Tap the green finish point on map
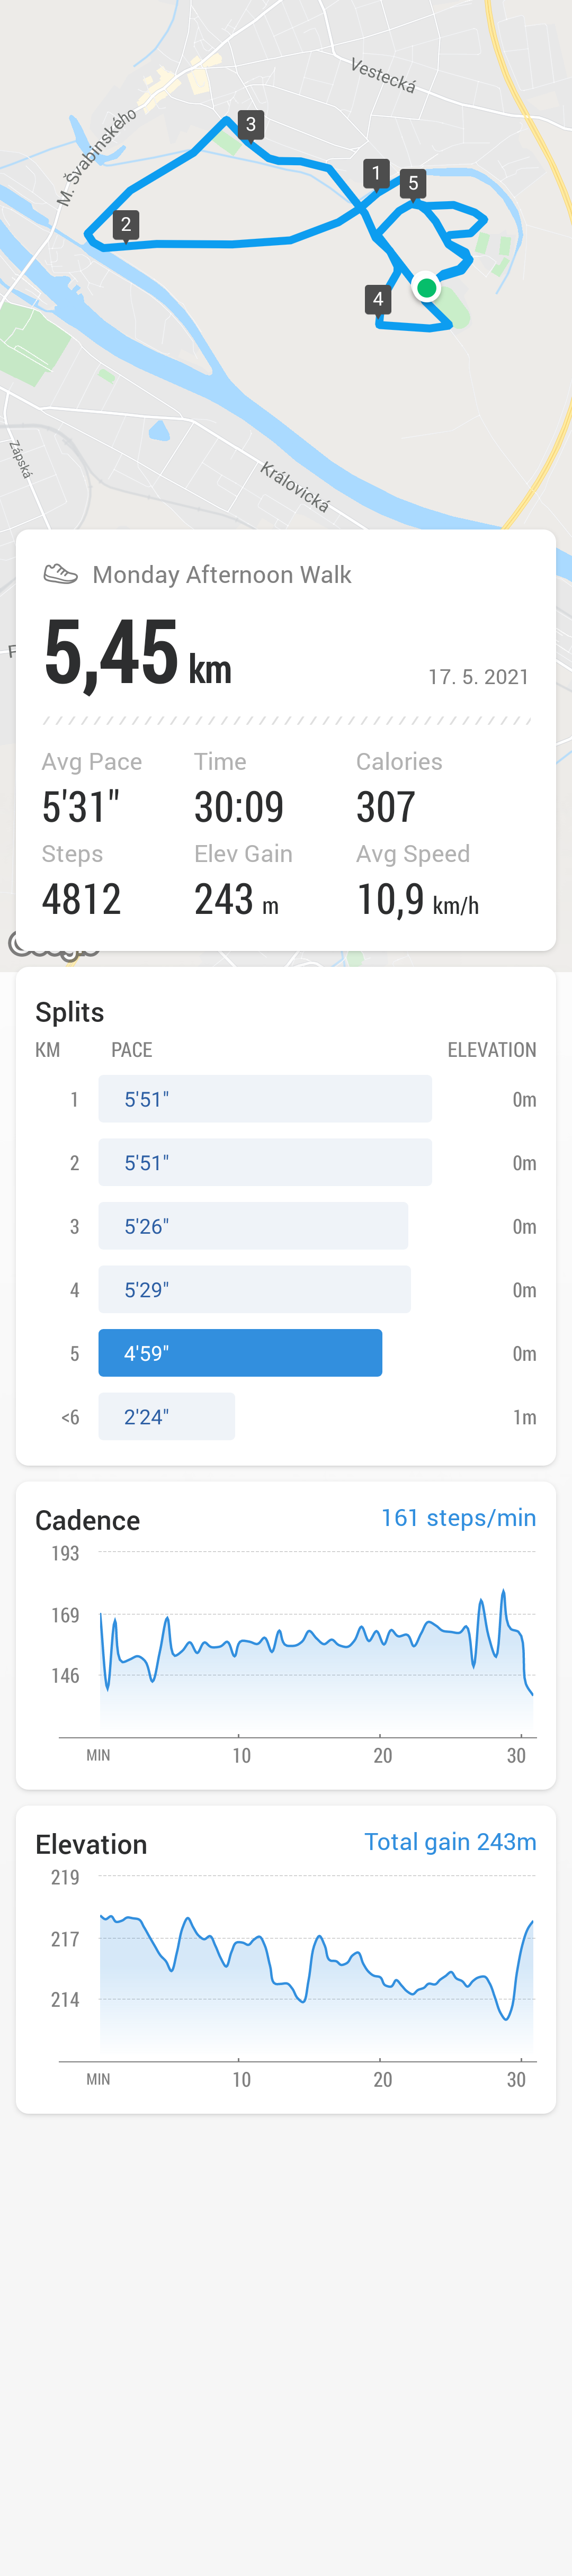 [427, 288]
